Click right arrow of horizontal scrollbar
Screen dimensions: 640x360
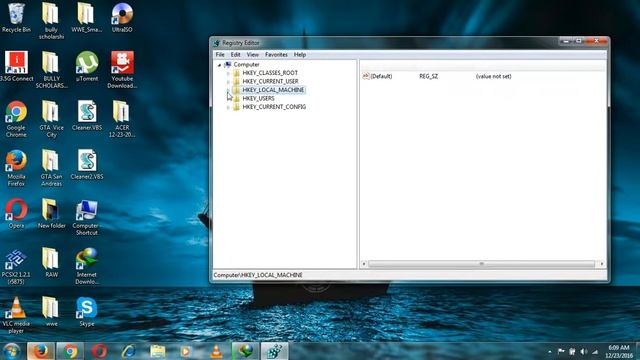[602, 264]
